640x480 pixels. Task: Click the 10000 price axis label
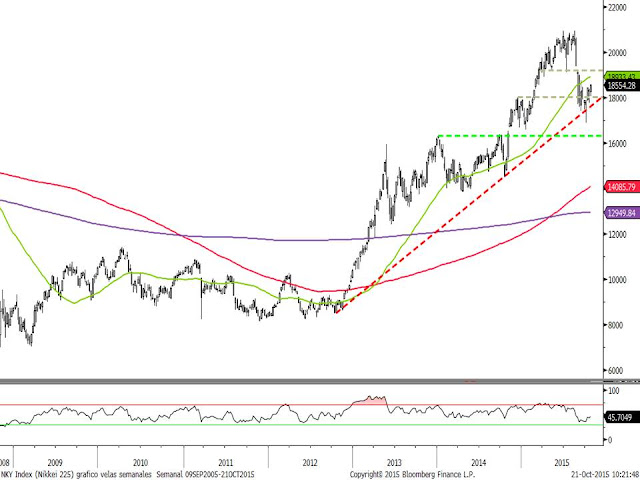pos(617,280)
